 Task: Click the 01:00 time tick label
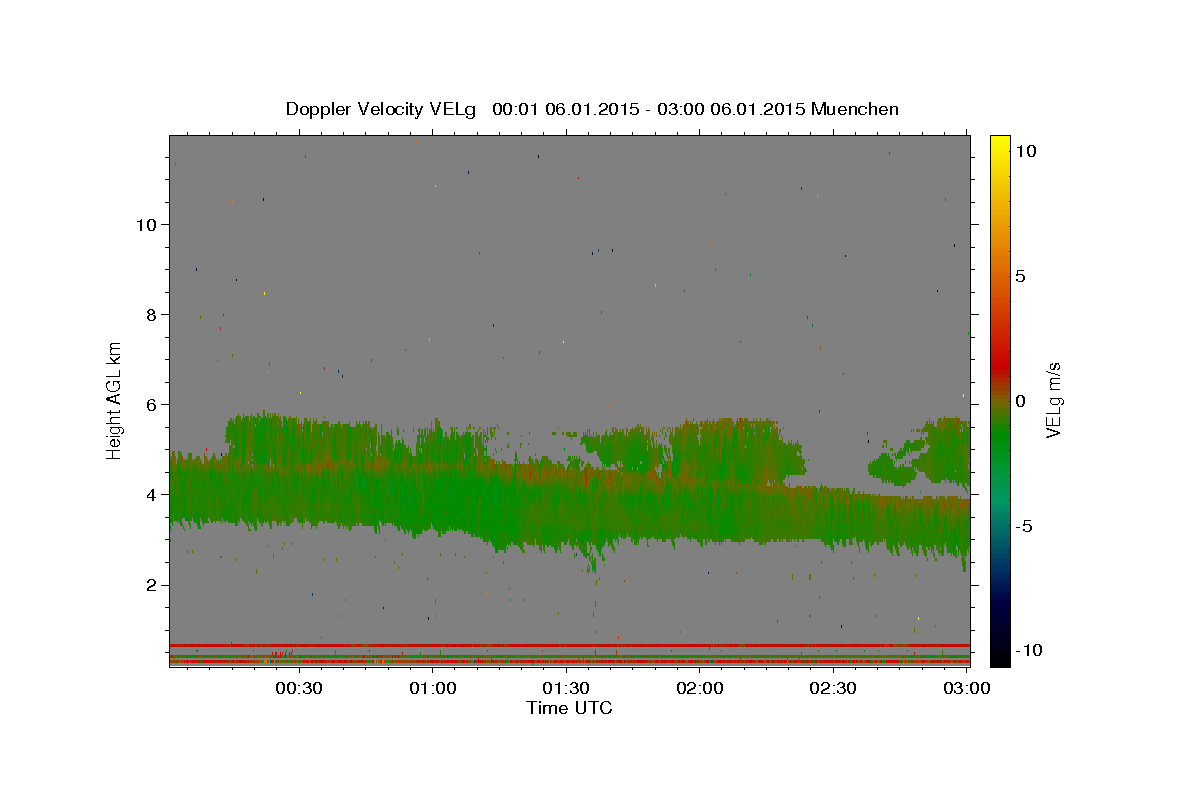pyautogui.click(x=433, y=689)
